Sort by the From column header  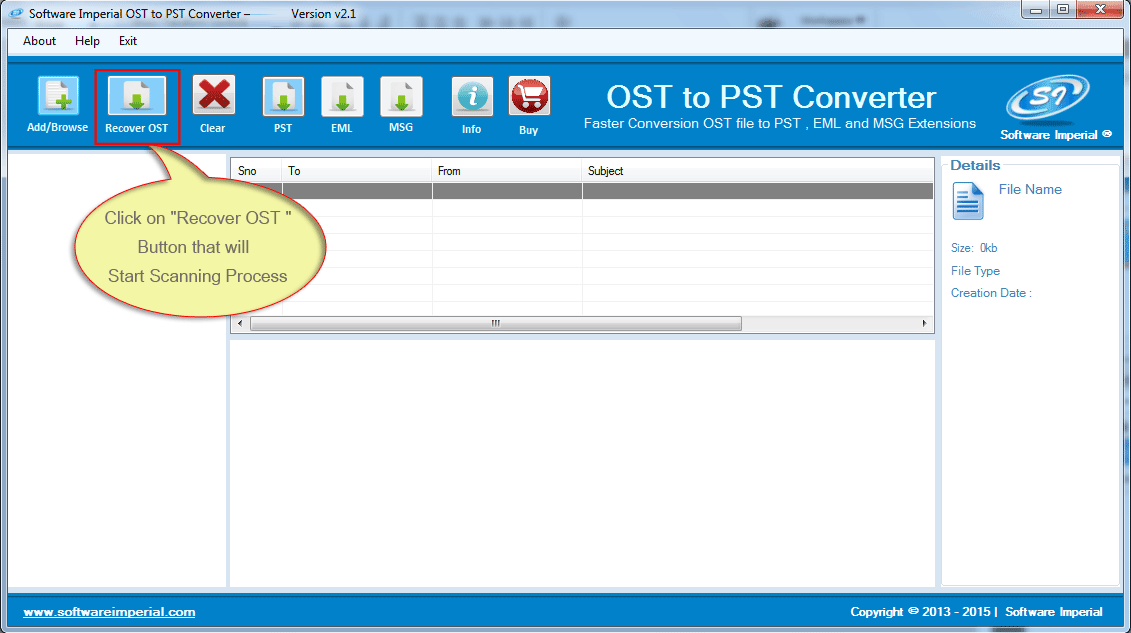[507, 171]
